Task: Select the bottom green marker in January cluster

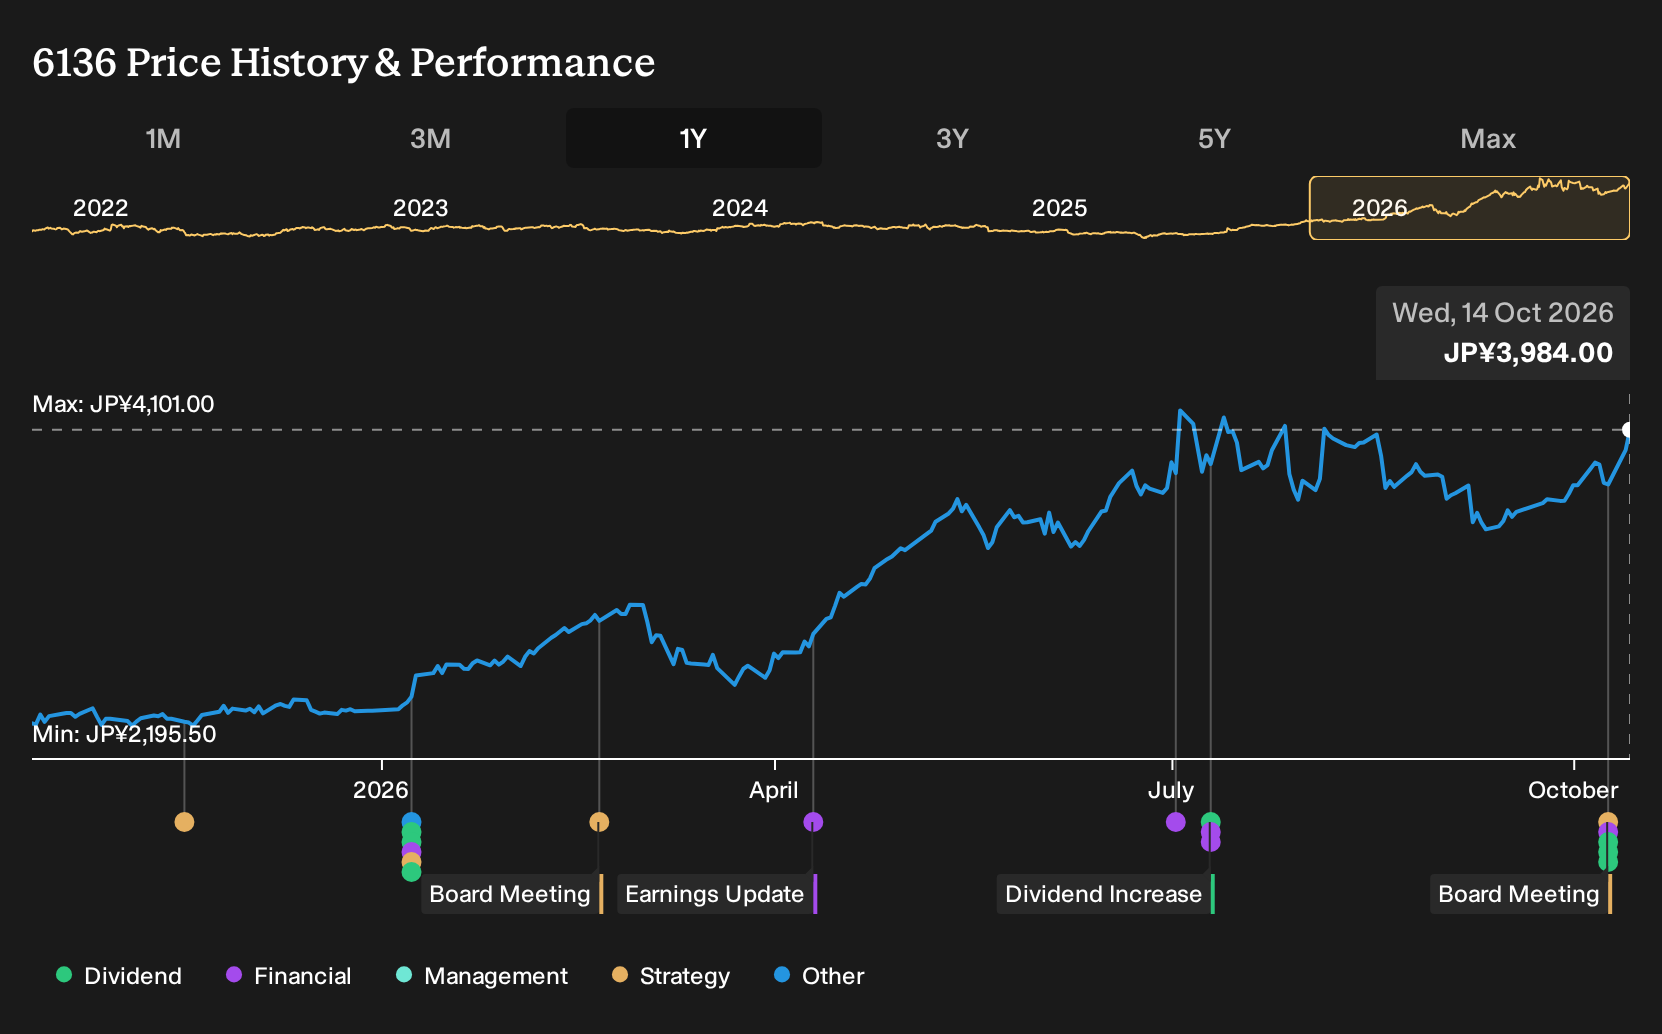Action: [x=411, y=872]
